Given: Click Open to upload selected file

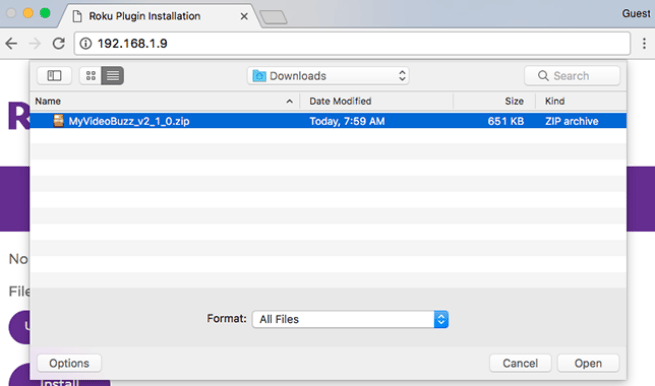Looking at the screenshot, I should point(588,363).
